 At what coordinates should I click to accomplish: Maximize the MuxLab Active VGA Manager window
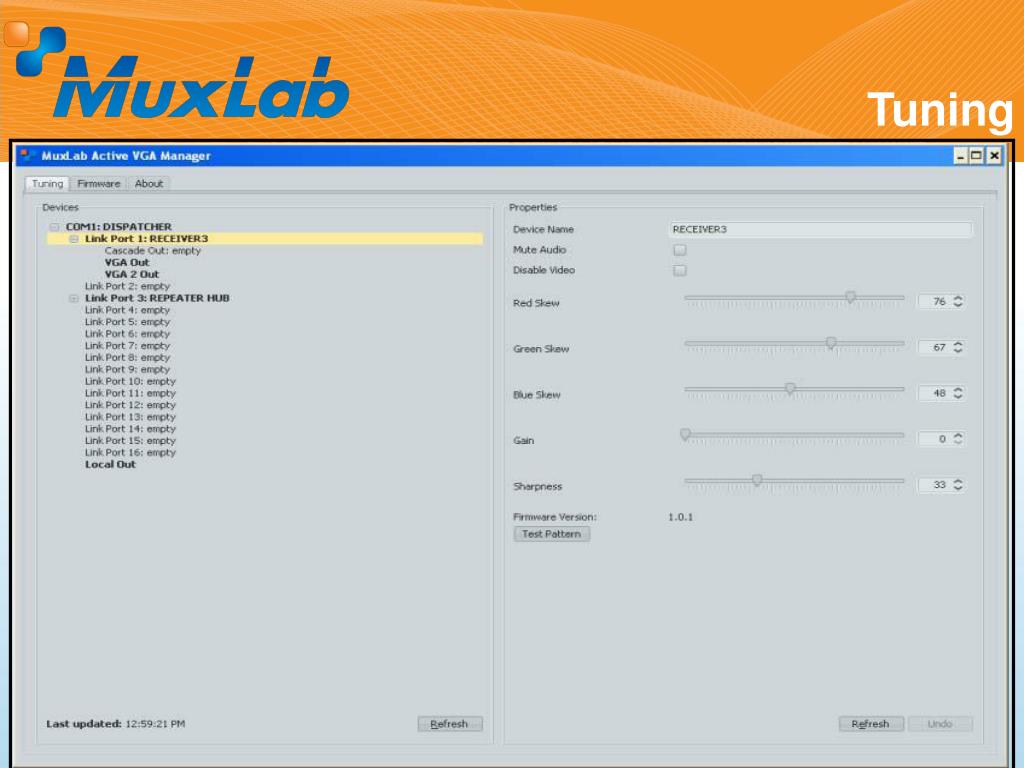point(976,156)
